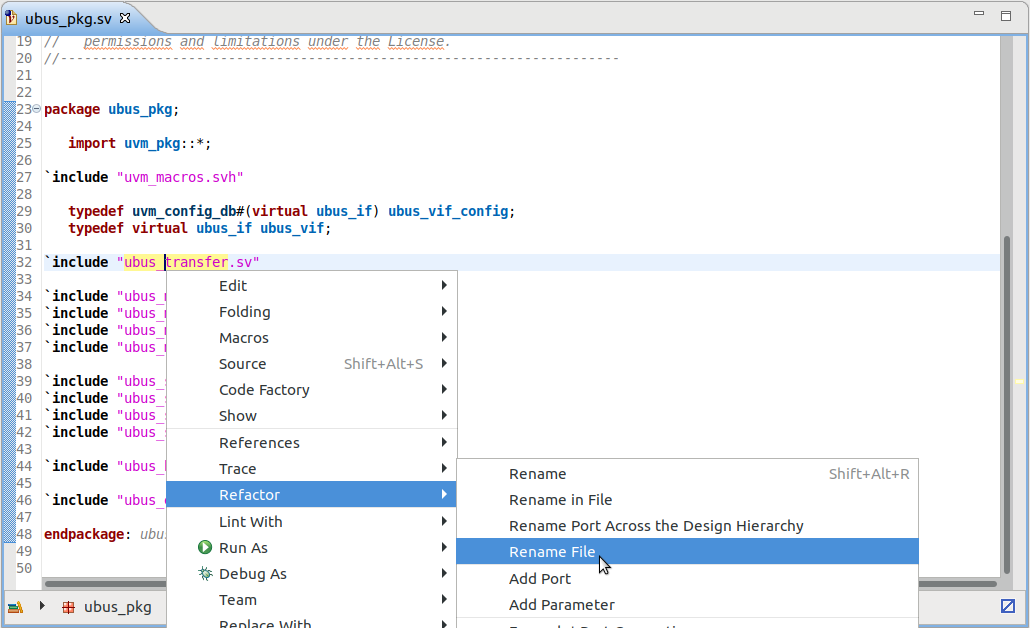Collapse the ubus_pkg package fold at line 23
Image resolution: width=1030 pixels, height=628 pixels.
click(x=36, y=108)
